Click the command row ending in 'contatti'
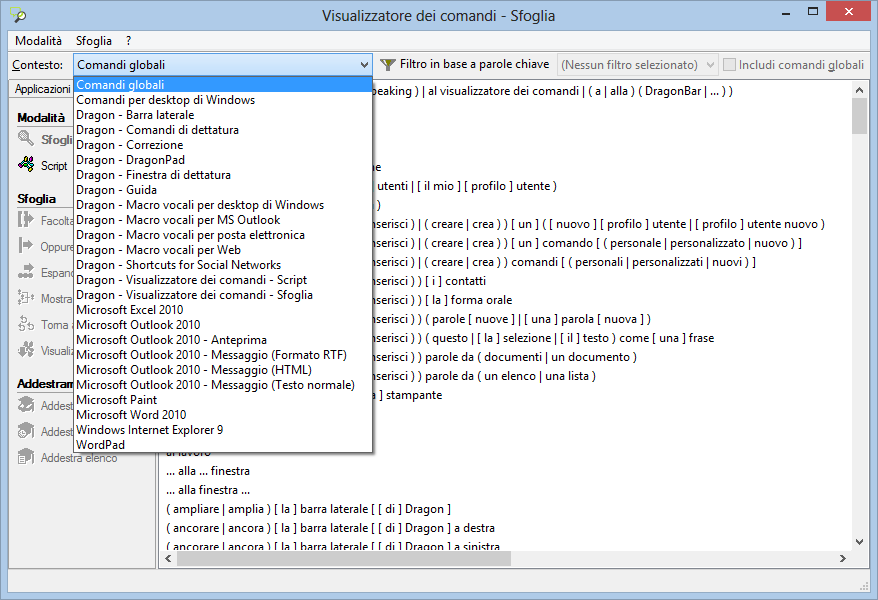This screenshot has height=600, width=878. click(x=429, y=281)
